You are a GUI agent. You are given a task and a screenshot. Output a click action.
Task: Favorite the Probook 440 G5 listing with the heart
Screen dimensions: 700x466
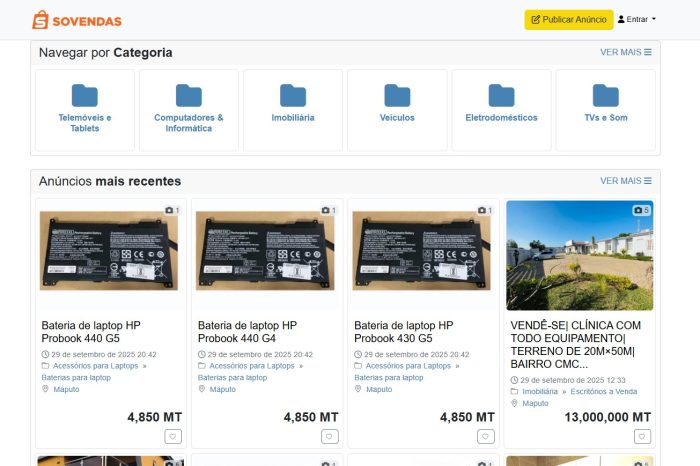(x=173, y=436)
